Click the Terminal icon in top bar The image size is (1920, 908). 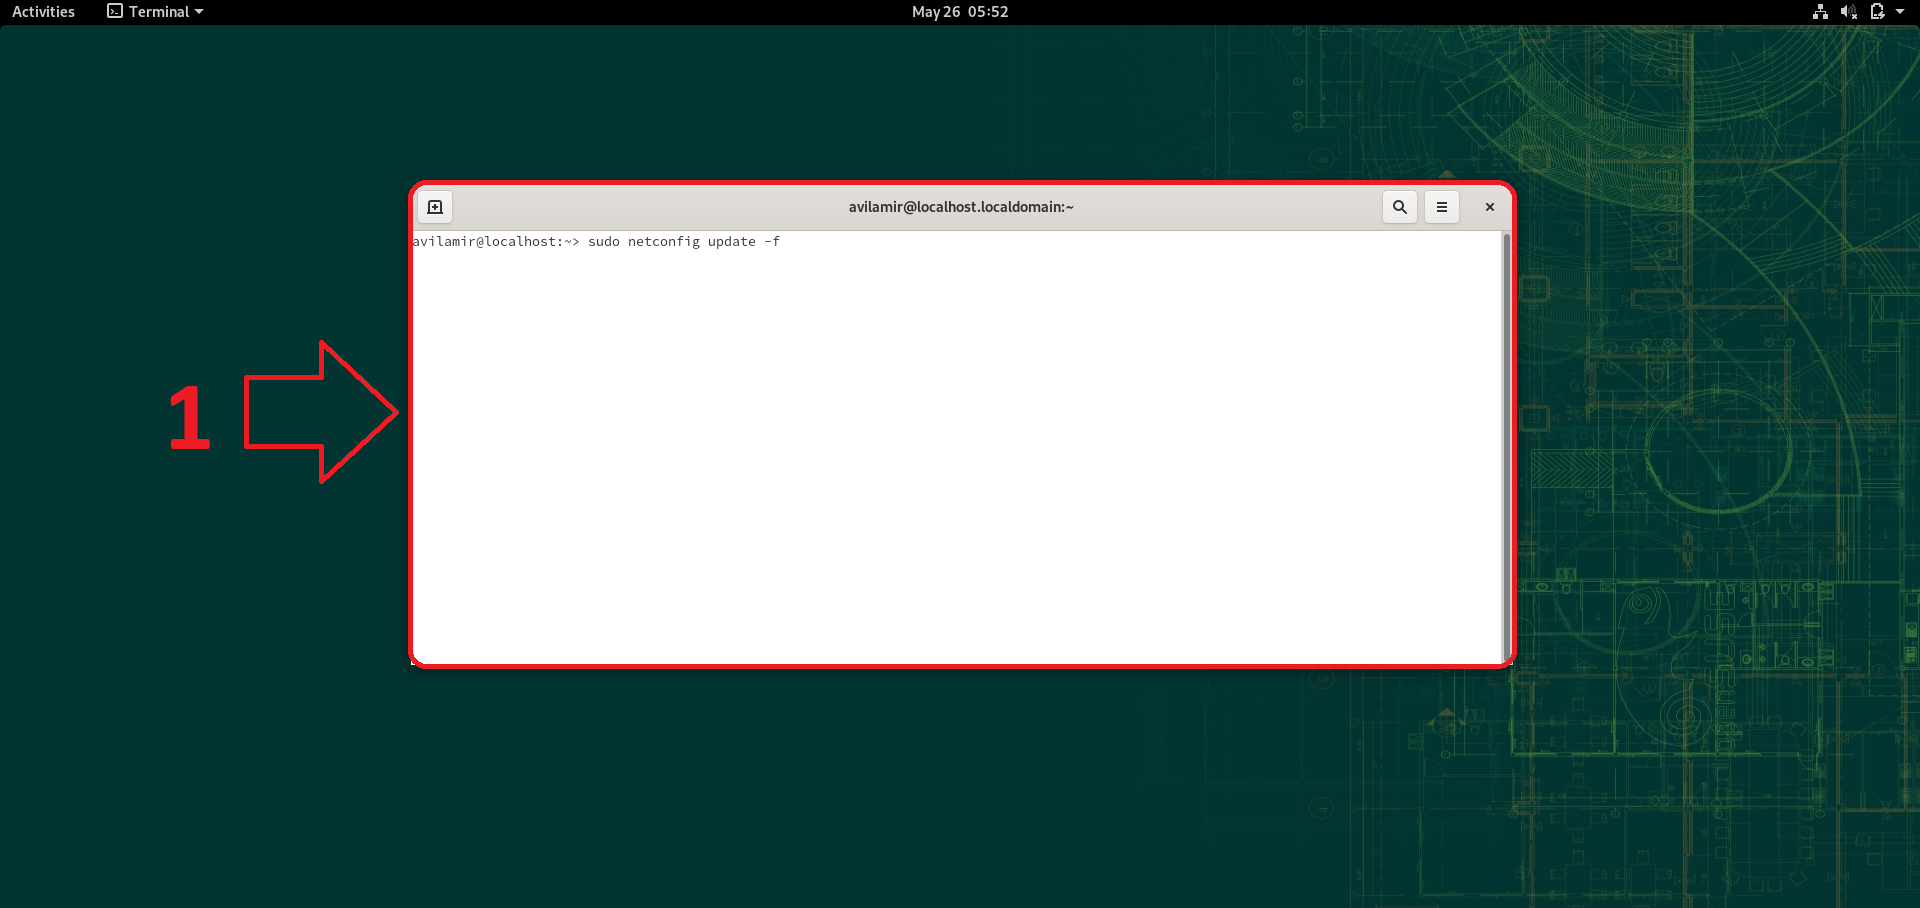115,12
